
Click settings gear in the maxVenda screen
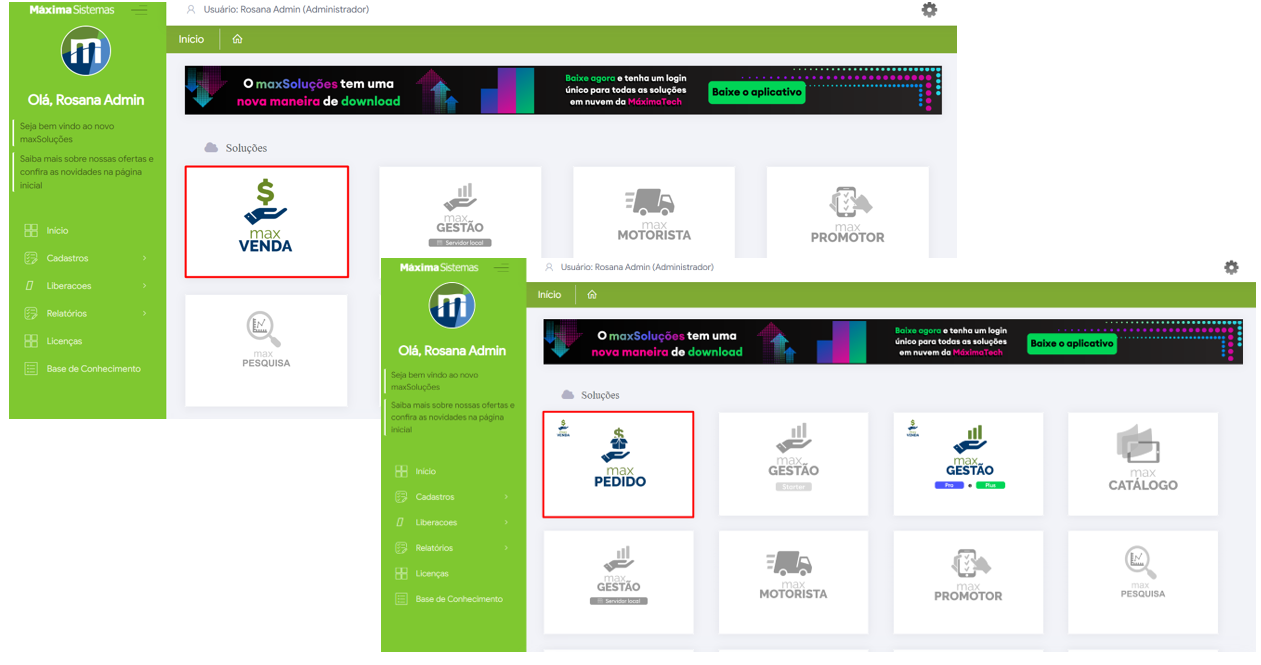929,10
